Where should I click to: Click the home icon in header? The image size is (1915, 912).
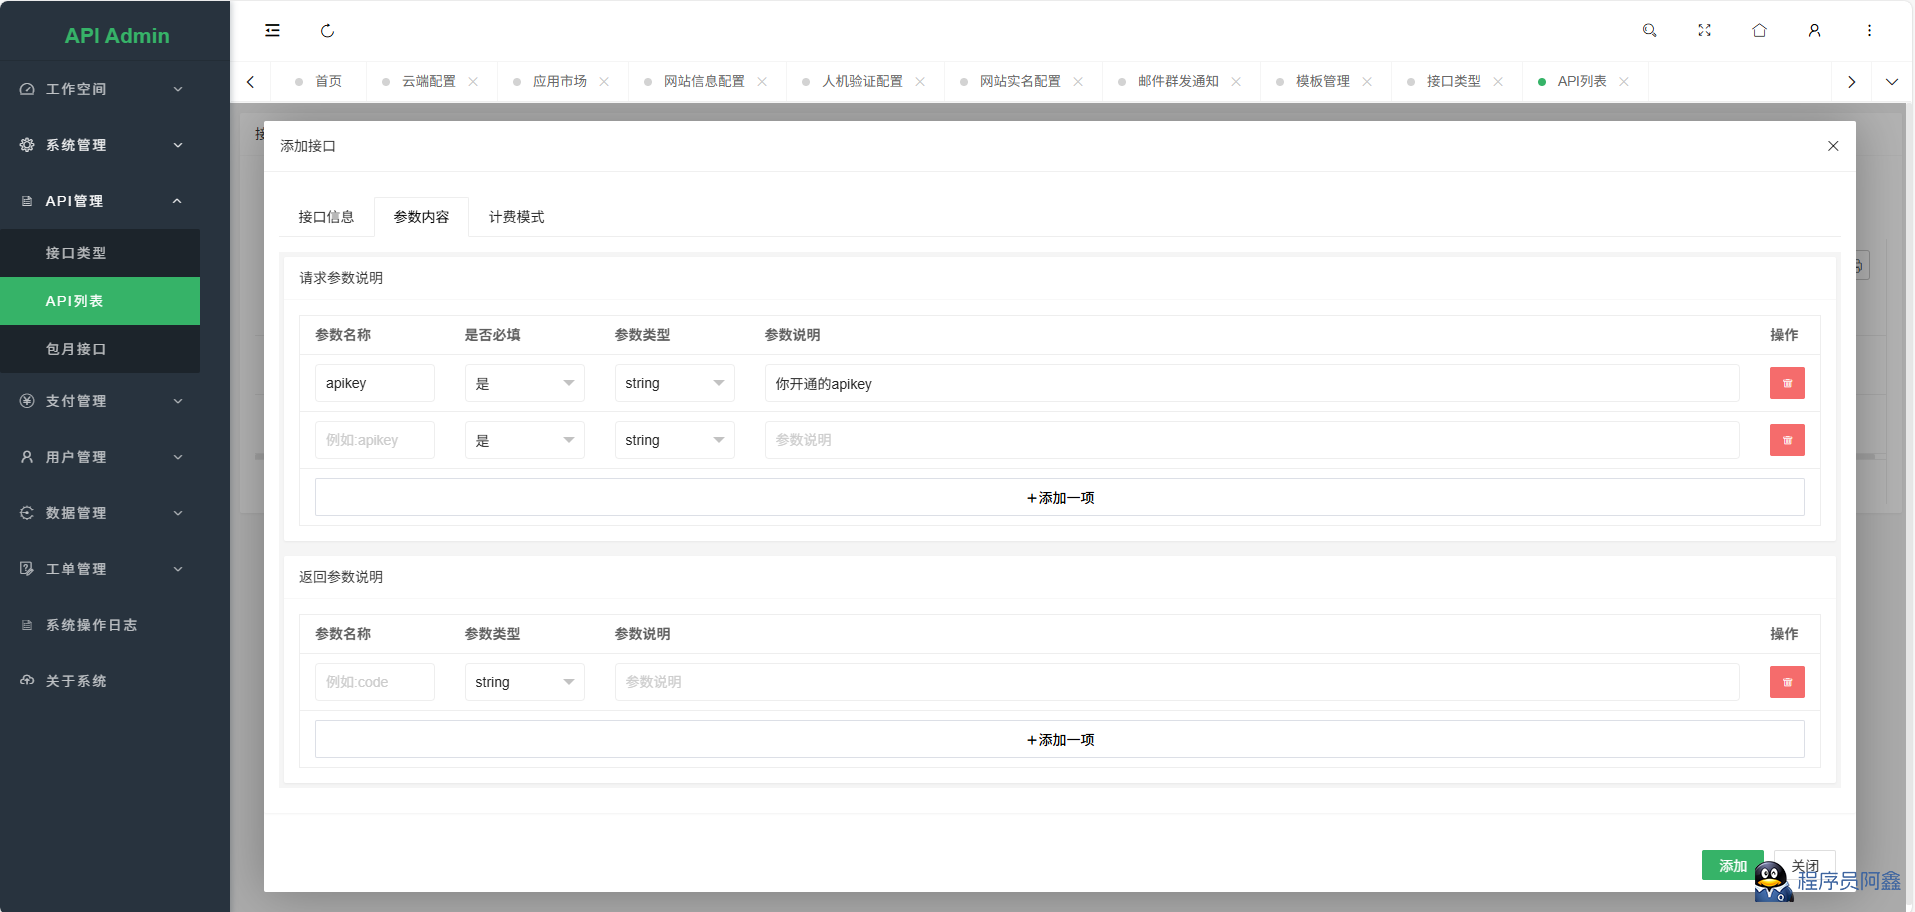pyautogui.click(x=1759, y=31)
